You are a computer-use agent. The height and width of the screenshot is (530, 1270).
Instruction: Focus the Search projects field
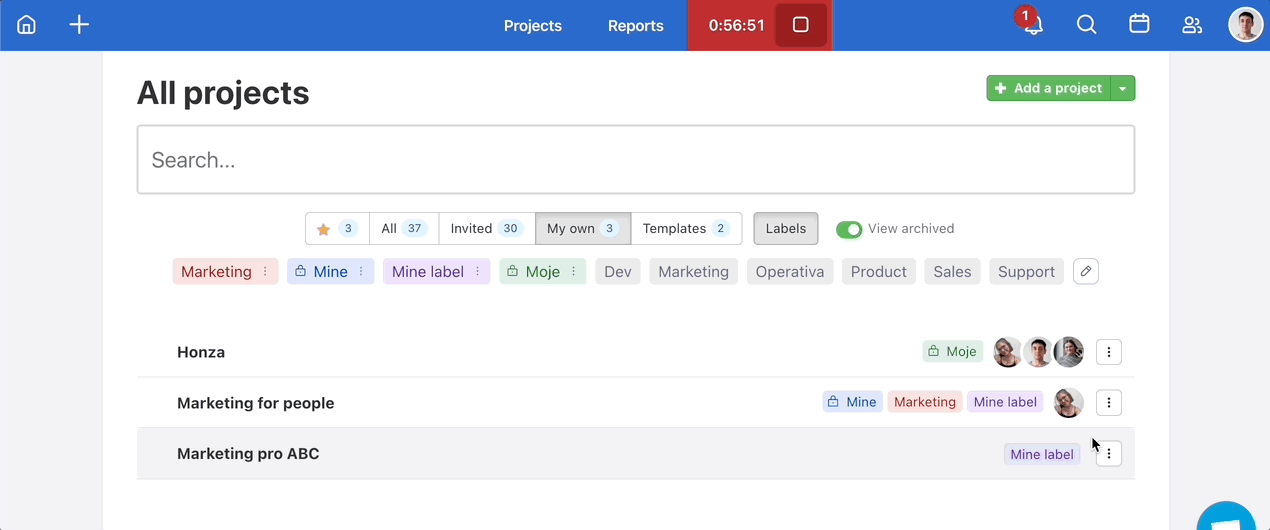pyautogui.click(x=636, y=160)
